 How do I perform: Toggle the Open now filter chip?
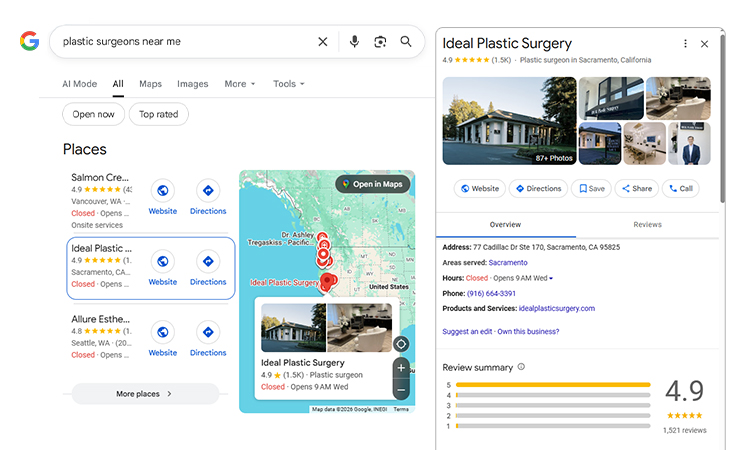(x=93, y=114)
